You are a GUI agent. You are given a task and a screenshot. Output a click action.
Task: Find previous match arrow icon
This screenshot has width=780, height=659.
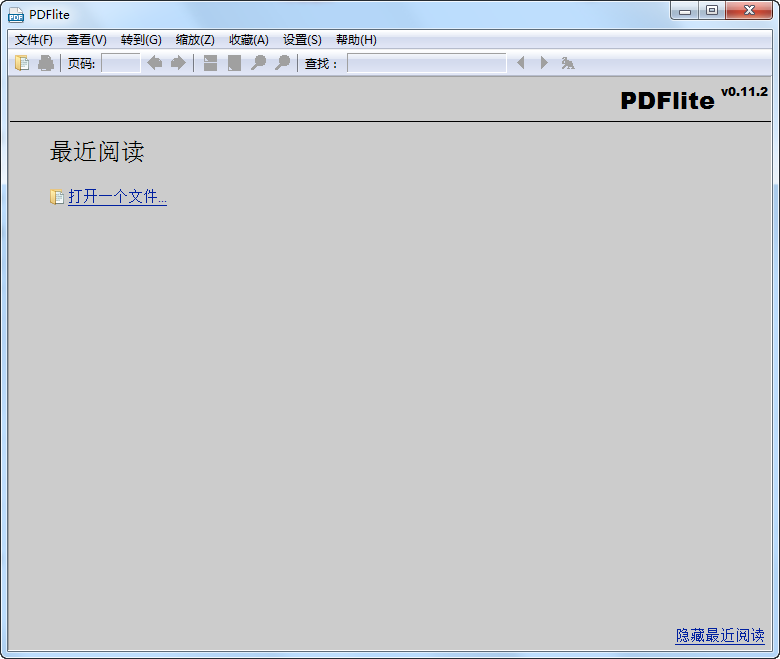pos(521,63)
